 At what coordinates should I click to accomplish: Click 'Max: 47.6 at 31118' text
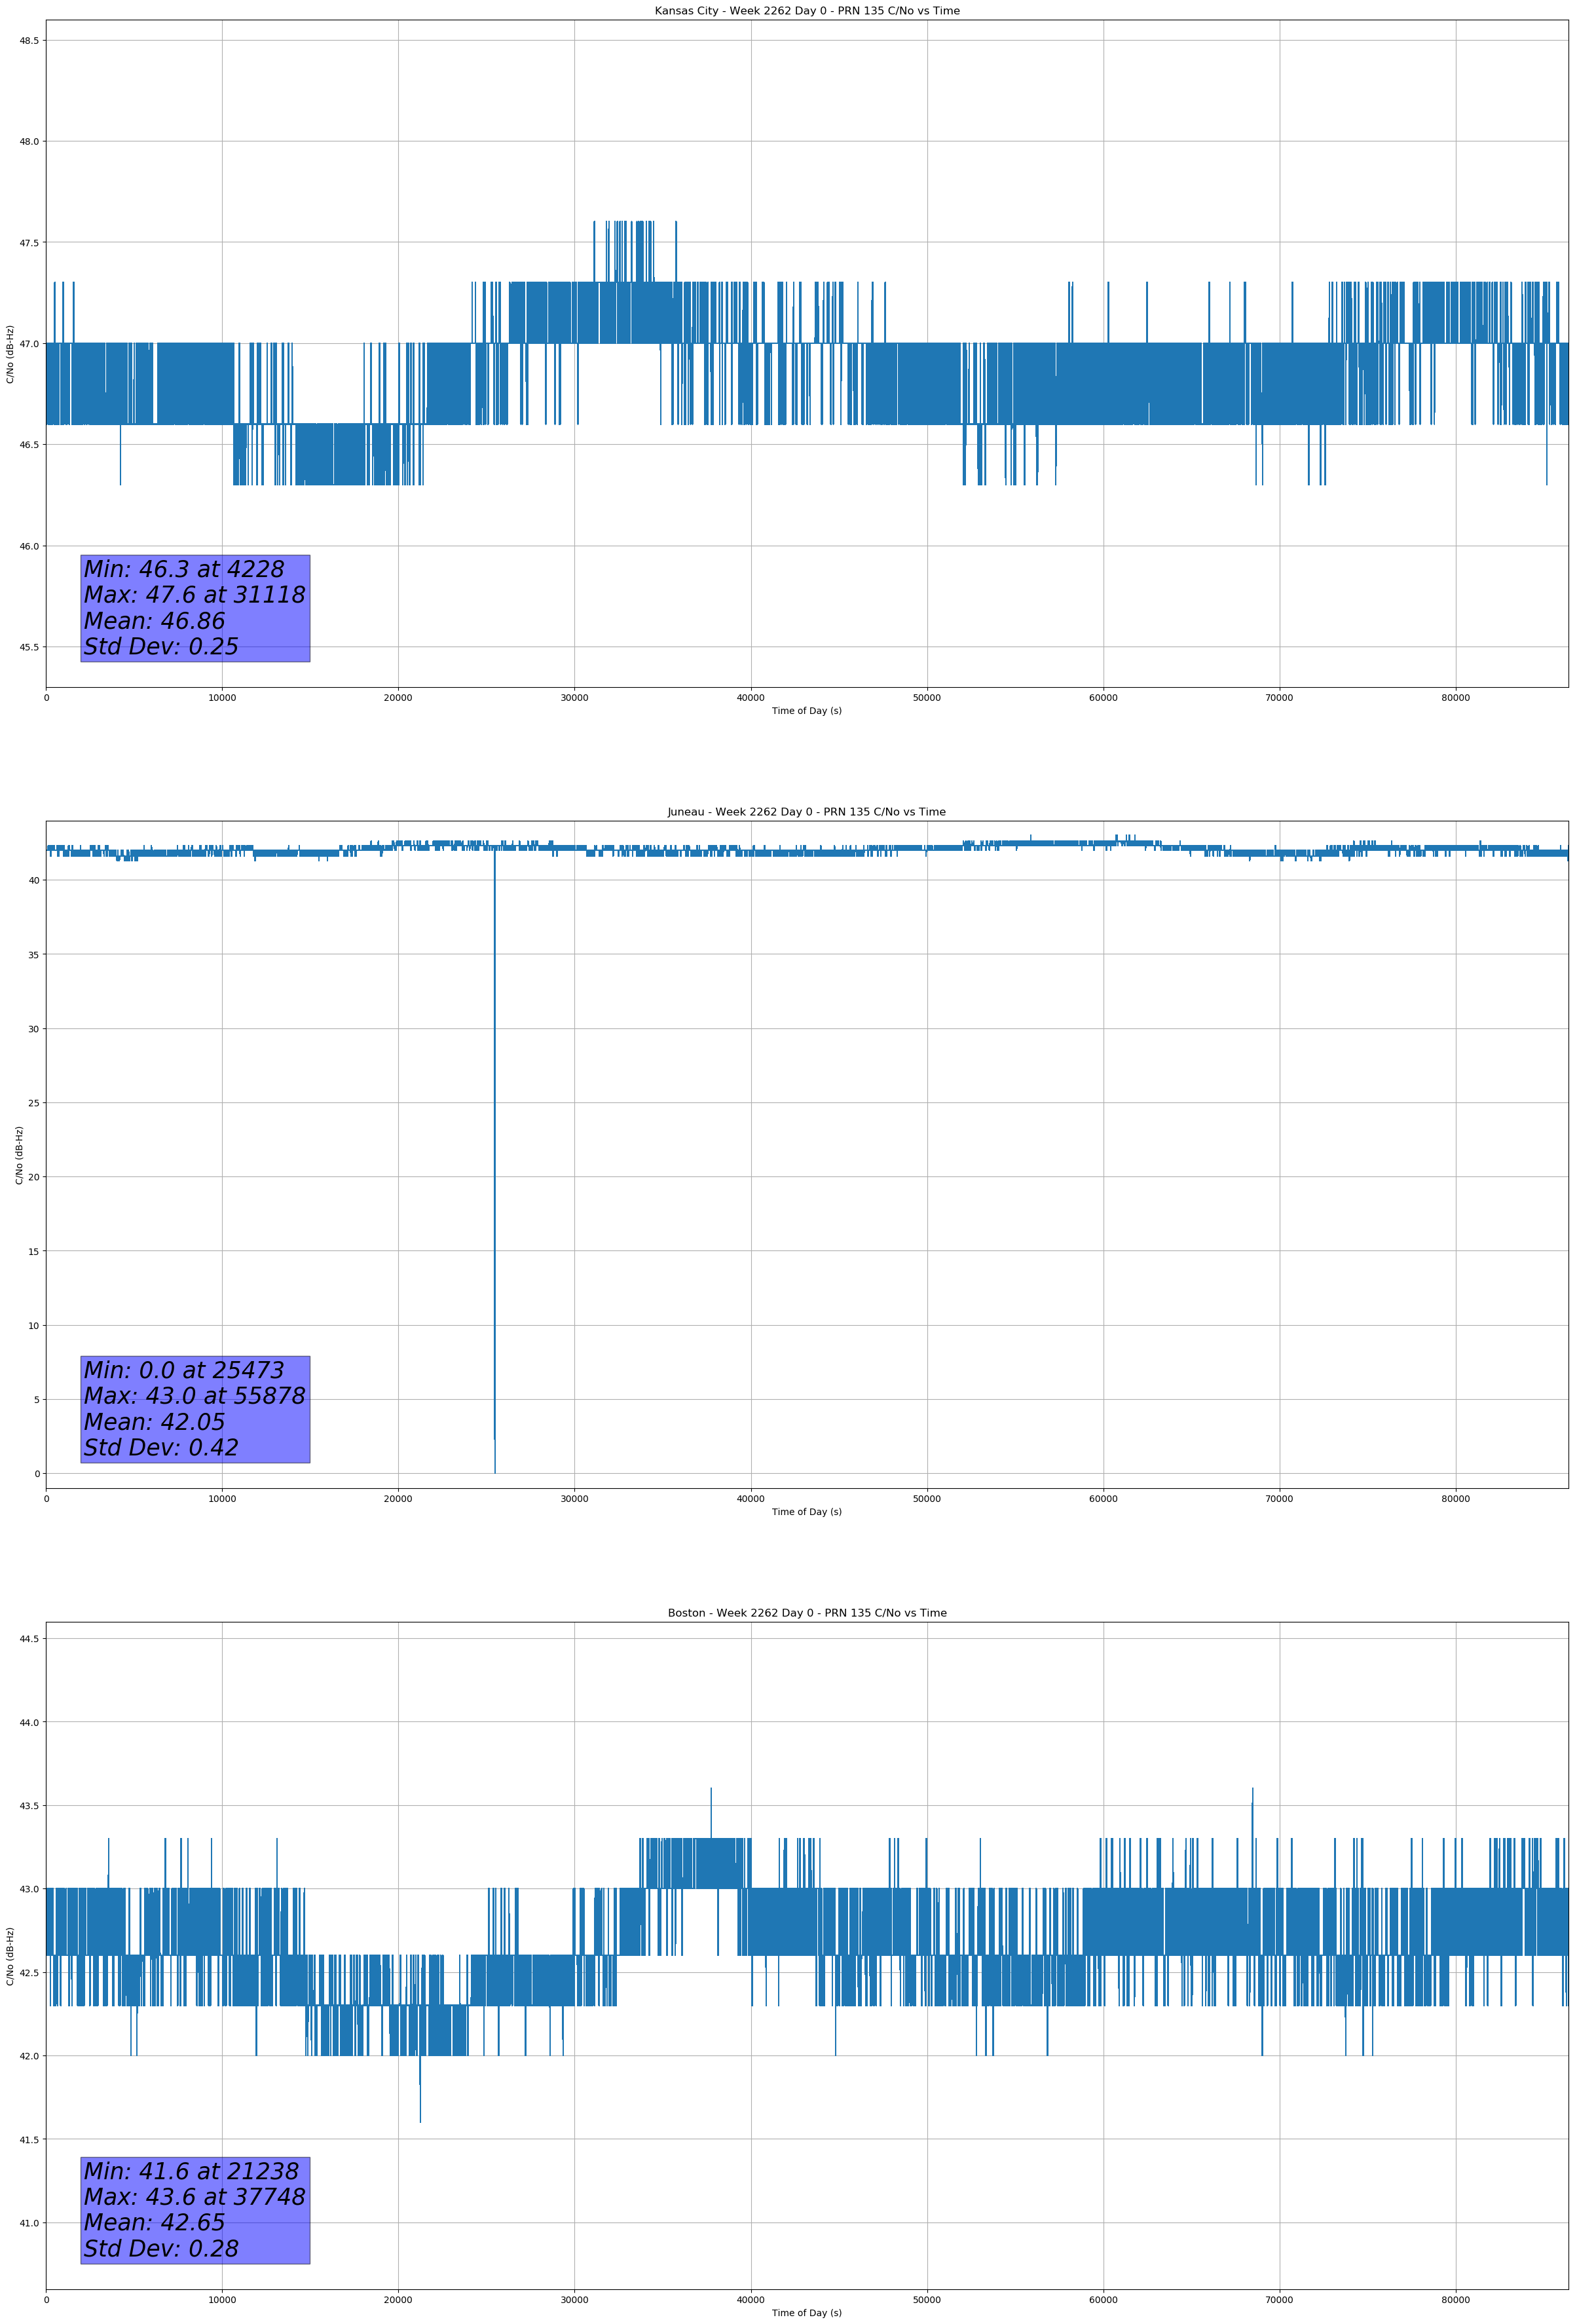click(x=194, y=595)
